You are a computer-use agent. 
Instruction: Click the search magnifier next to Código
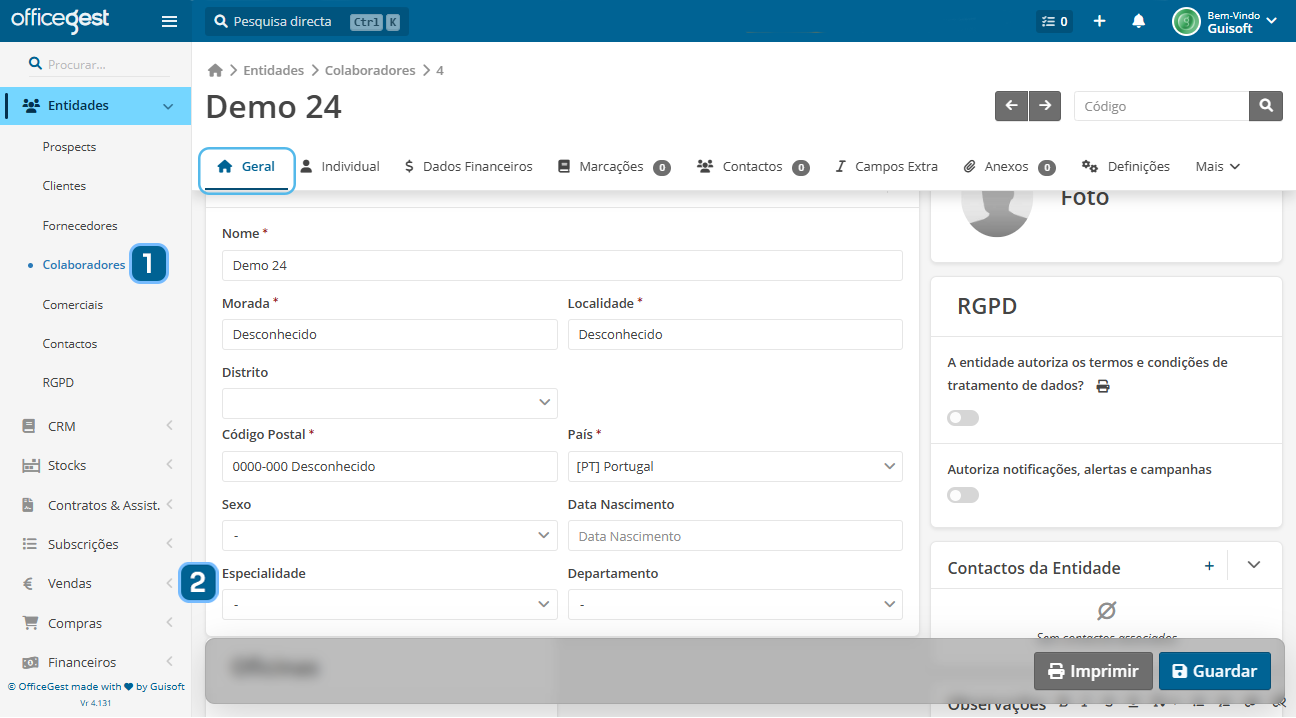tap(1265, 106)
